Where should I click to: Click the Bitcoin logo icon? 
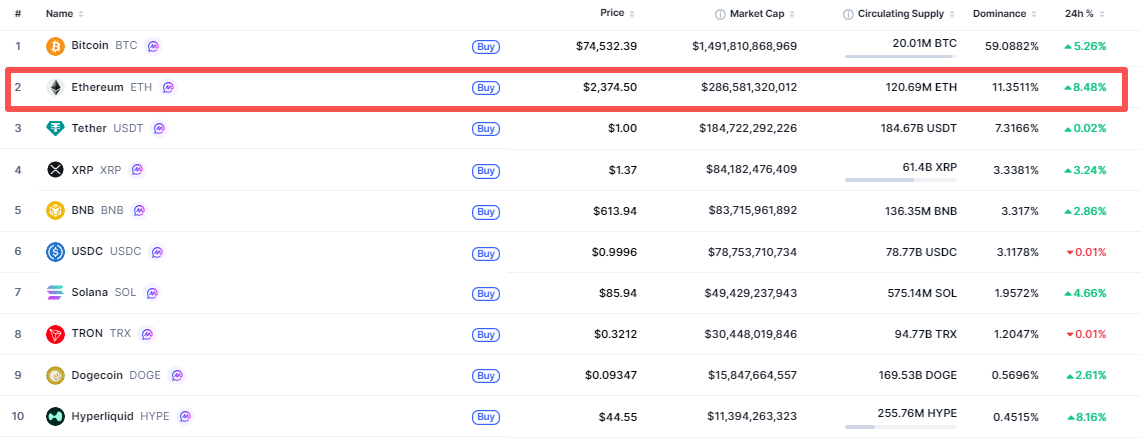(56, 46)
